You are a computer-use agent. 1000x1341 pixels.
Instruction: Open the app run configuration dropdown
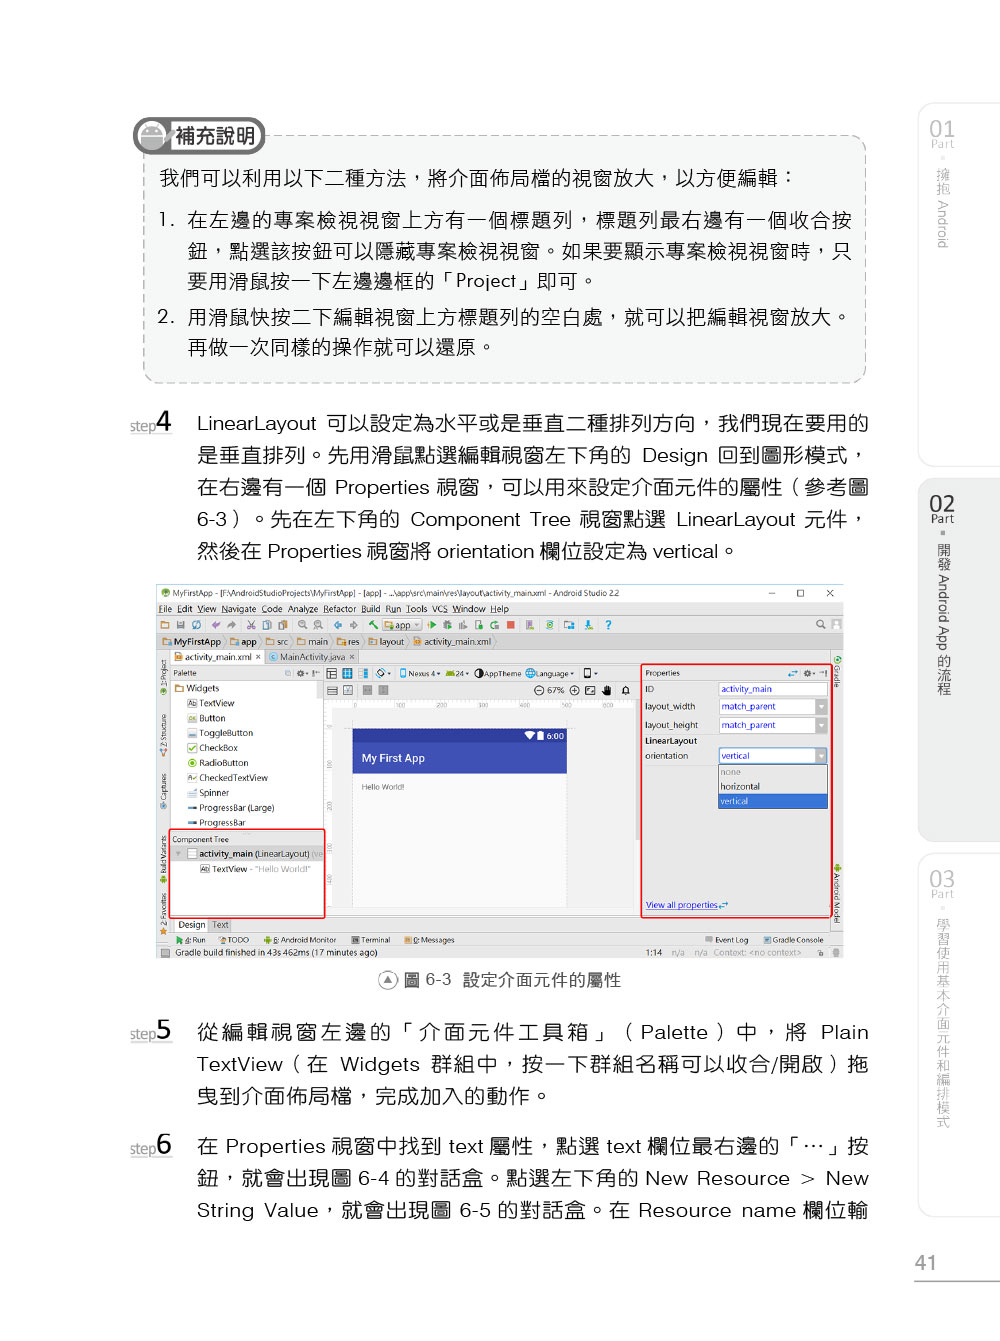point(402,625)
